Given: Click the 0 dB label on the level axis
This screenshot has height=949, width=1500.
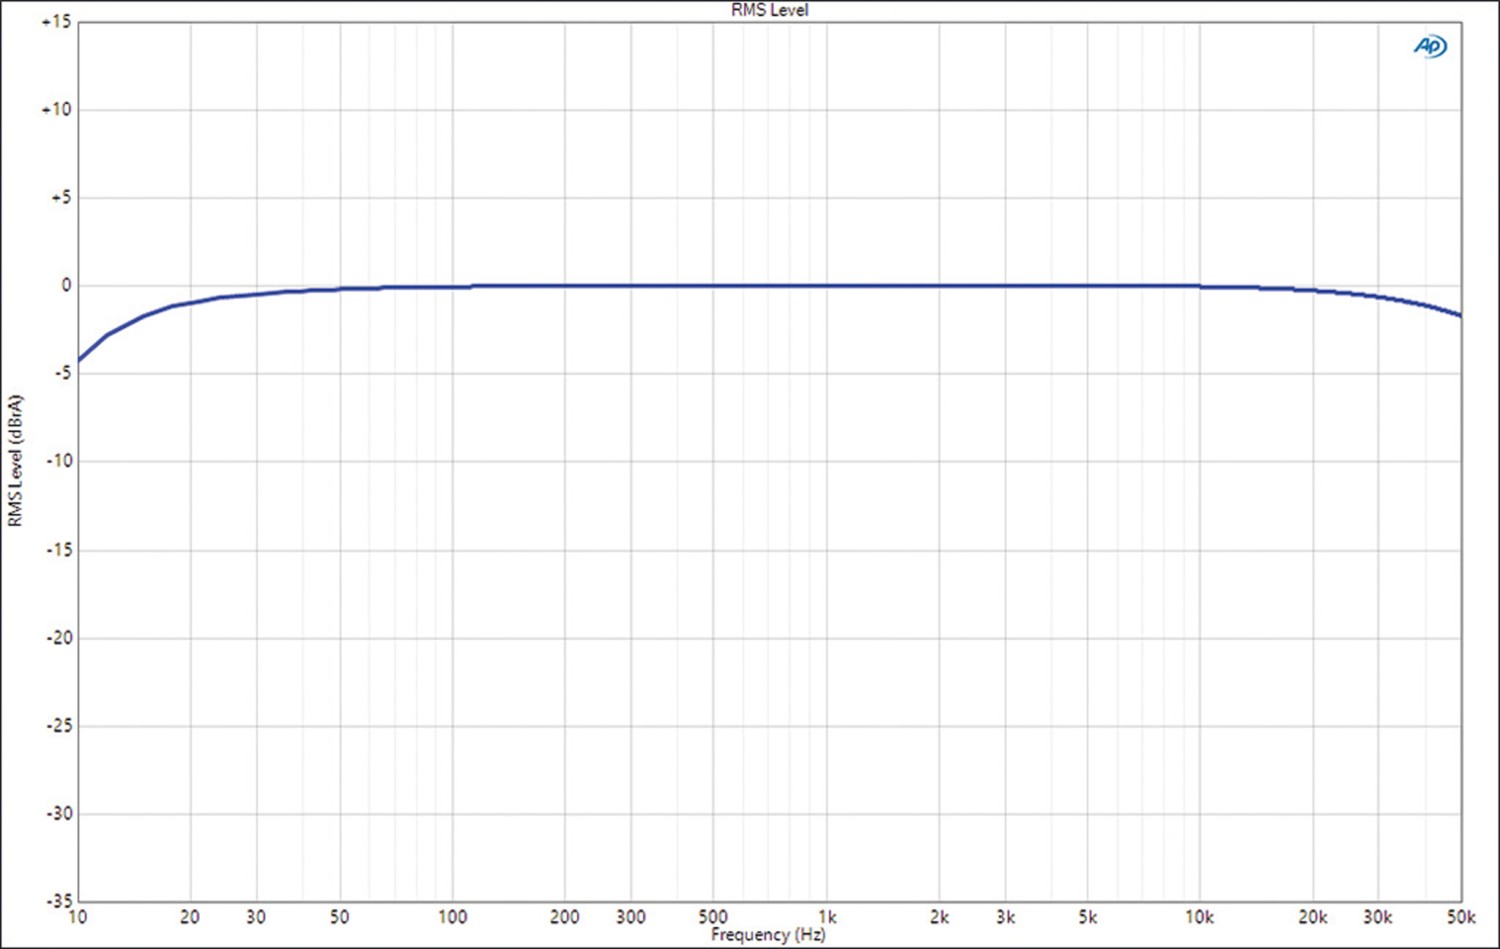Looking at the screenshot, I should (66, 286).
